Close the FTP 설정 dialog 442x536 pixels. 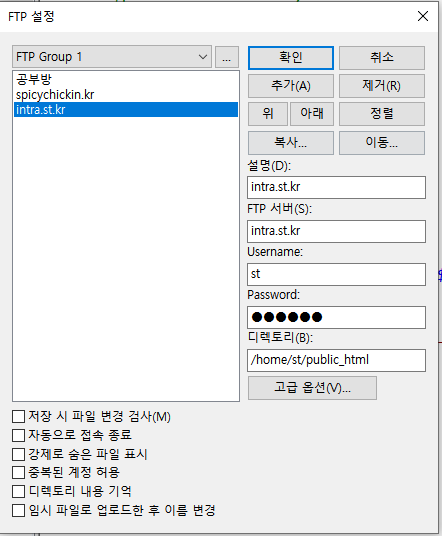pos(423,16)
